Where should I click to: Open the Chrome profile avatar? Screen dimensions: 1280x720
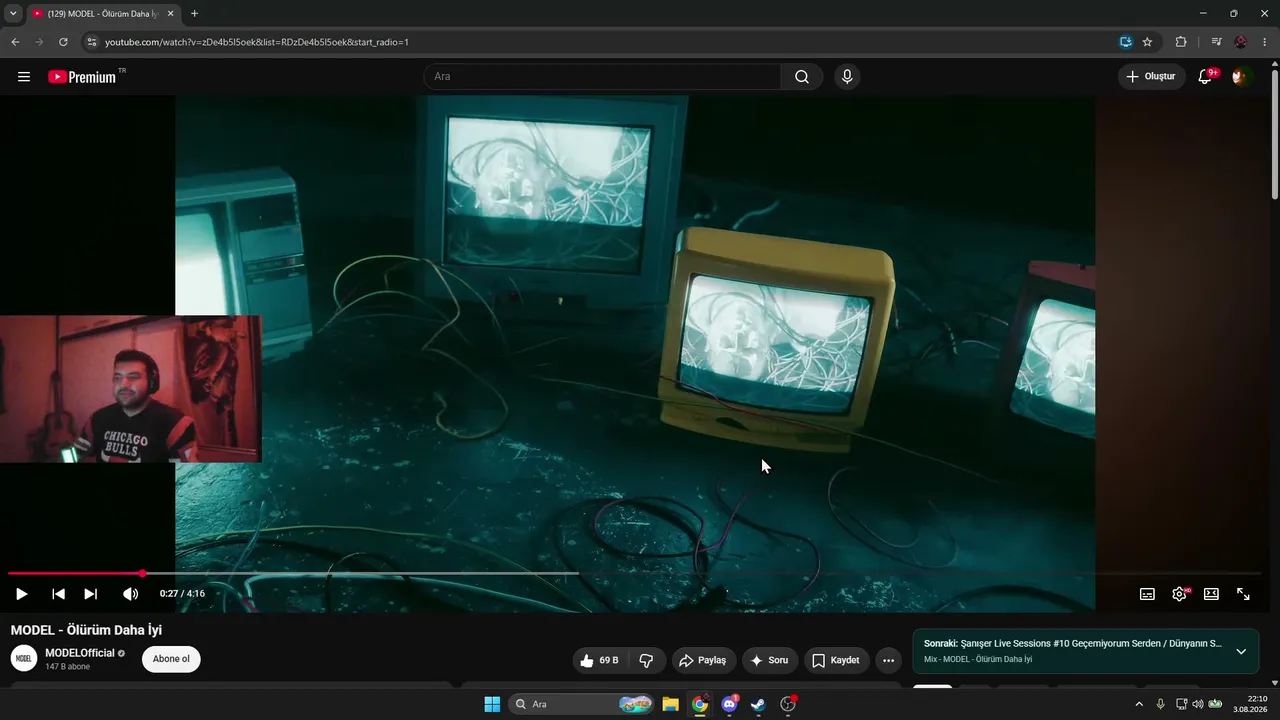[x=1241, y=42]
